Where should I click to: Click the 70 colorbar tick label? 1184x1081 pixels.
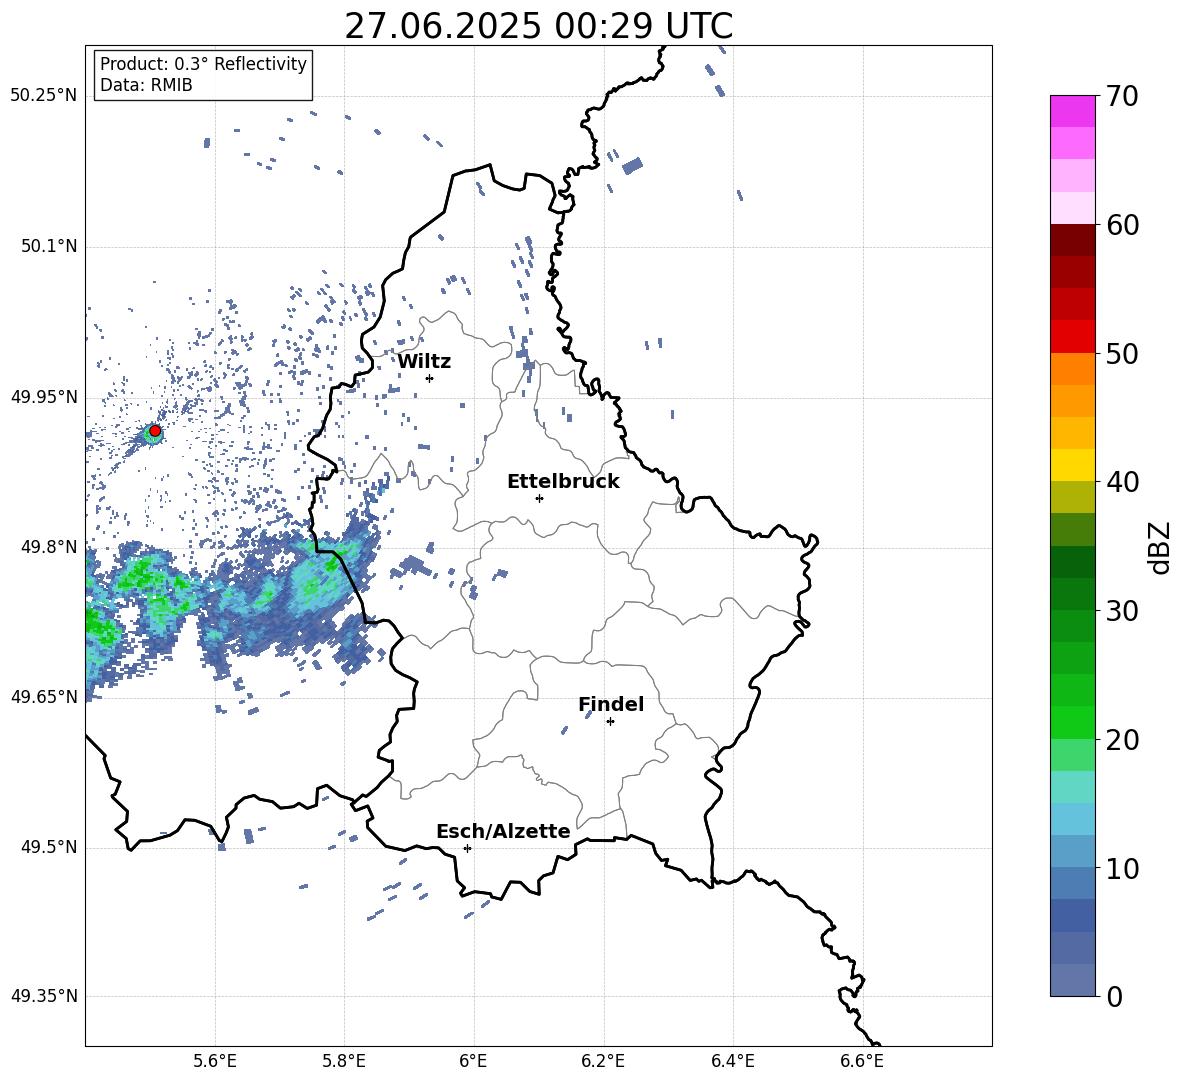click(1121, 97)
